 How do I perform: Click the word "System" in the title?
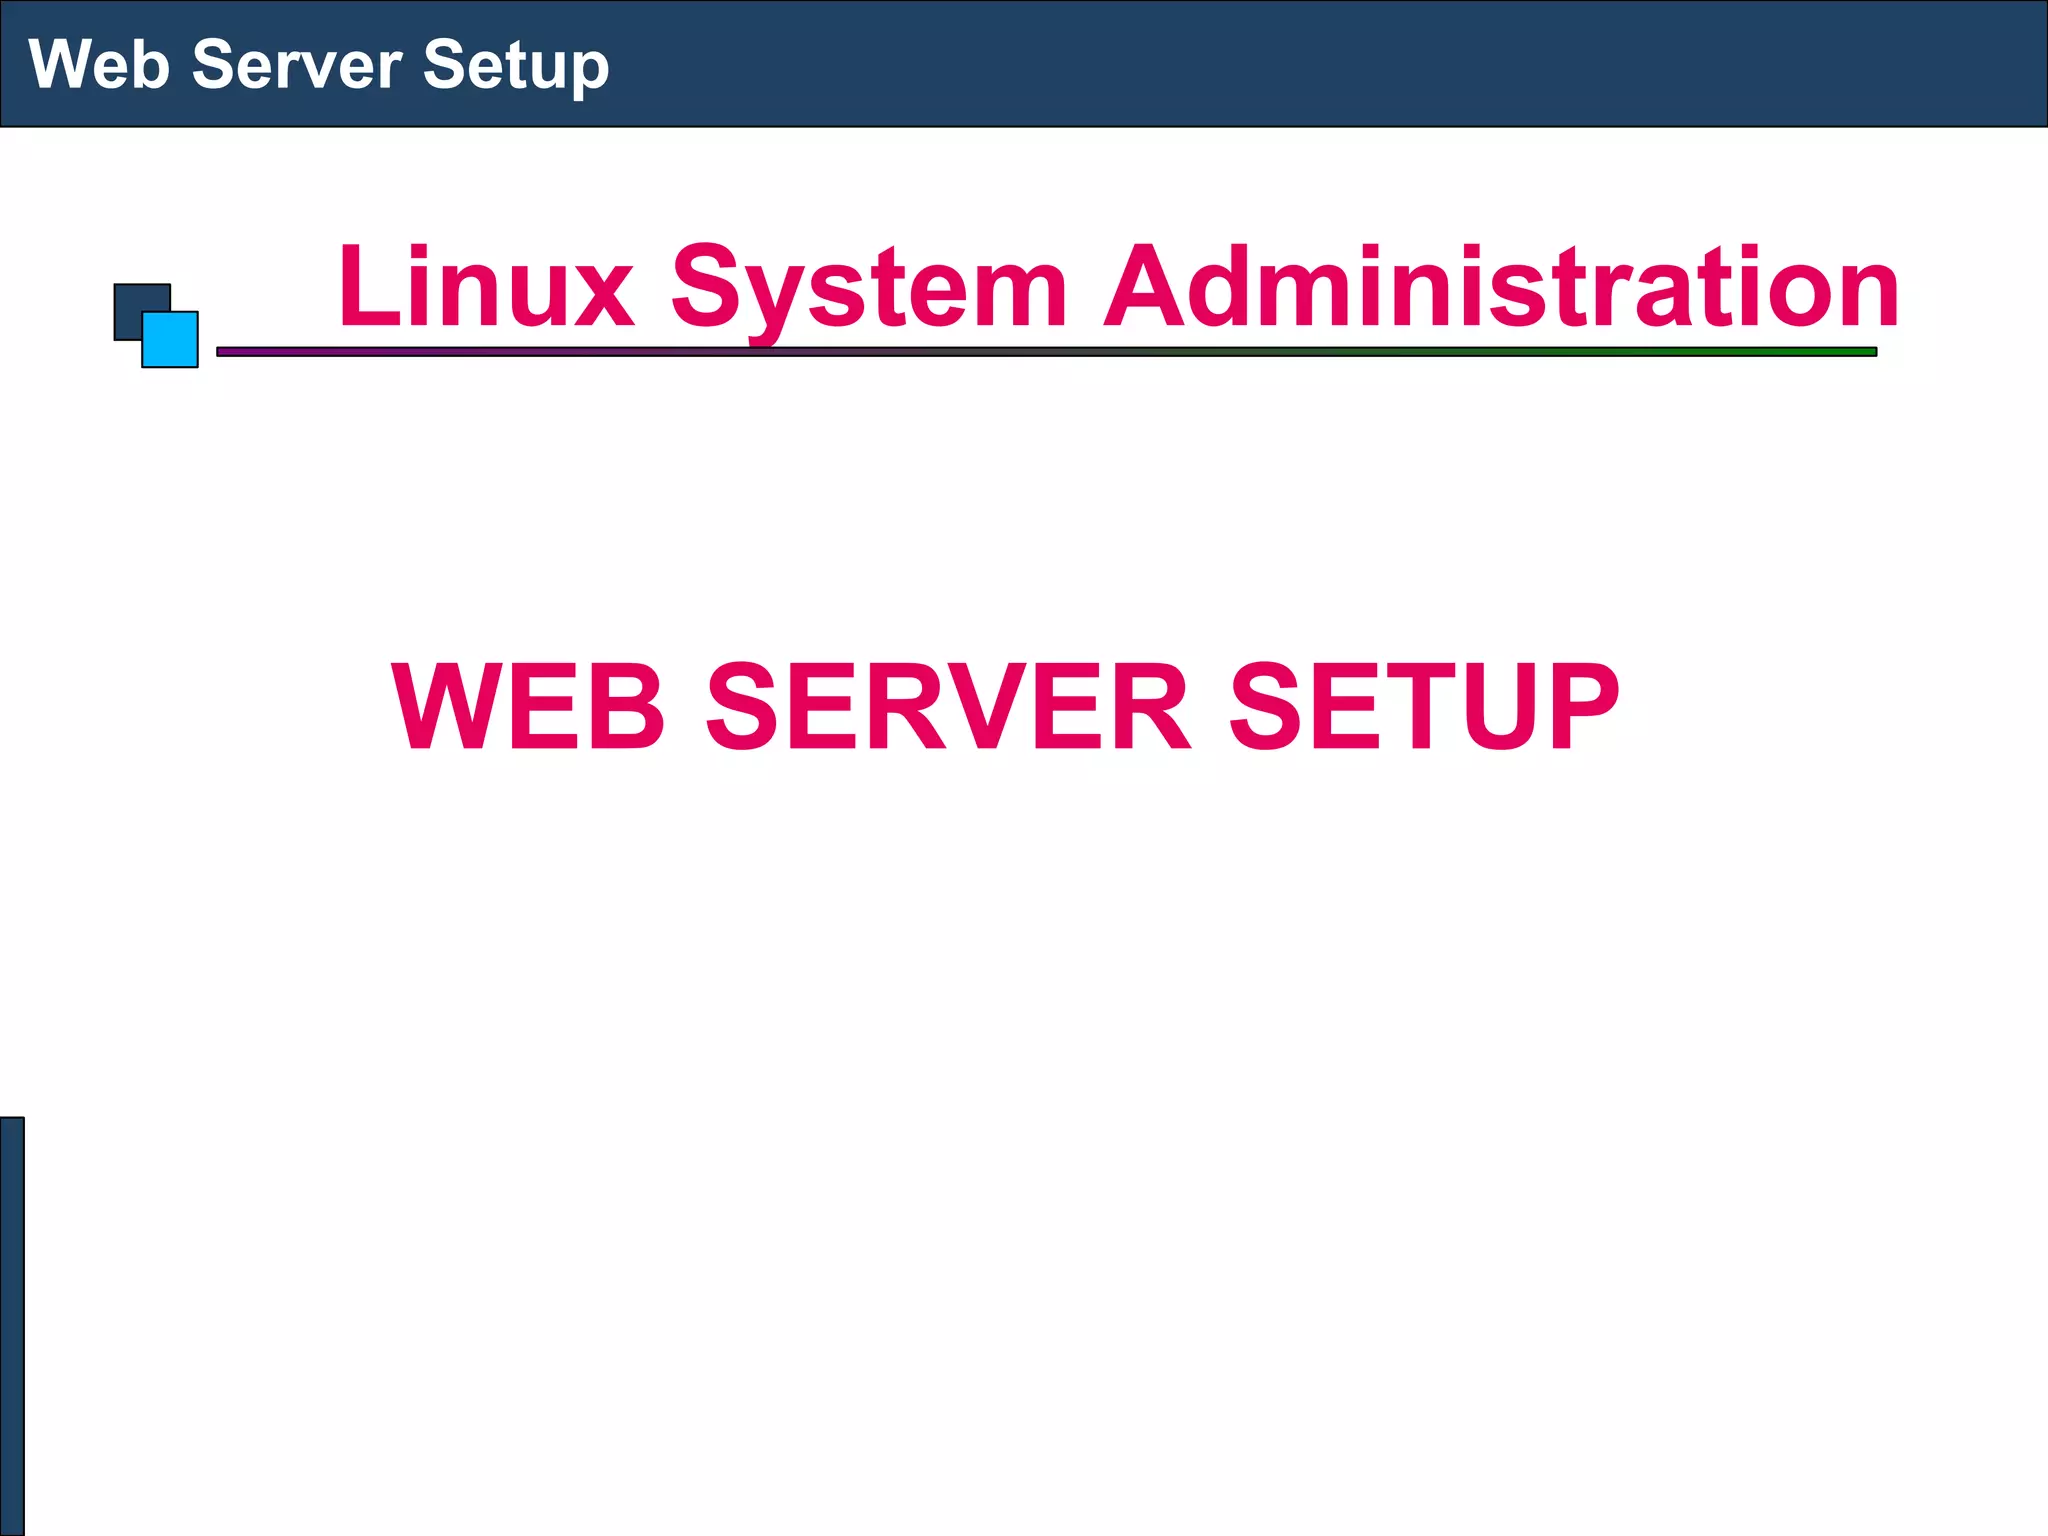[x=869, y=287]
